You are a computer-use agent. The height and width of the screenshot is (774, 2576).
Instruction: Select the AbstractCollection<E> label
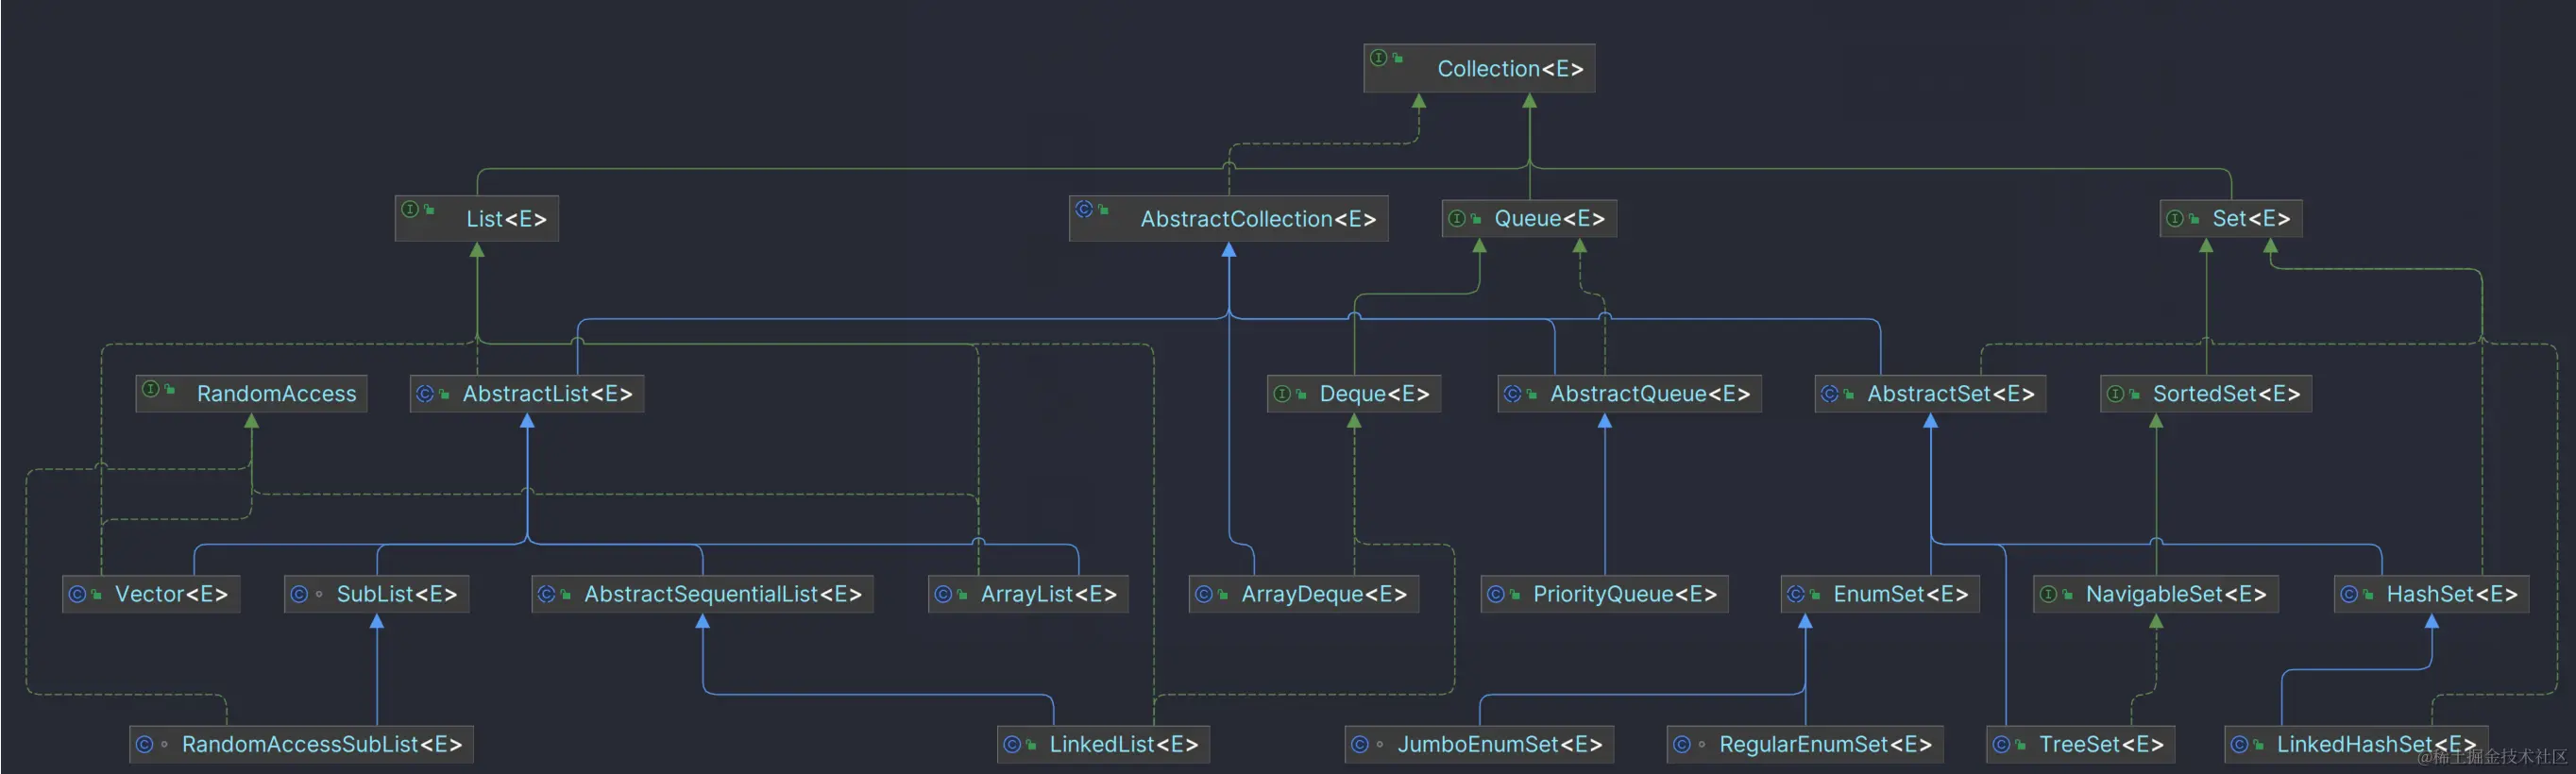point(1258,219)
